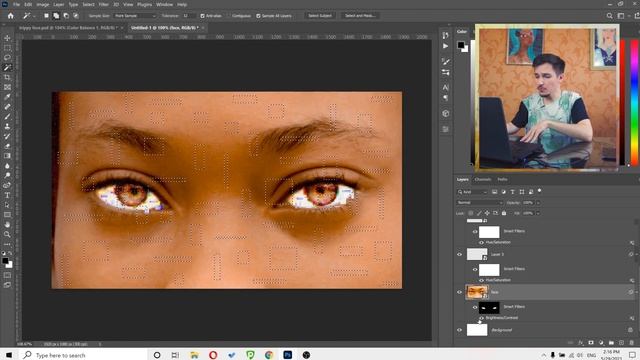Select the Pen tool
Screen dimensions: 640x360
(x=7, y=185)
